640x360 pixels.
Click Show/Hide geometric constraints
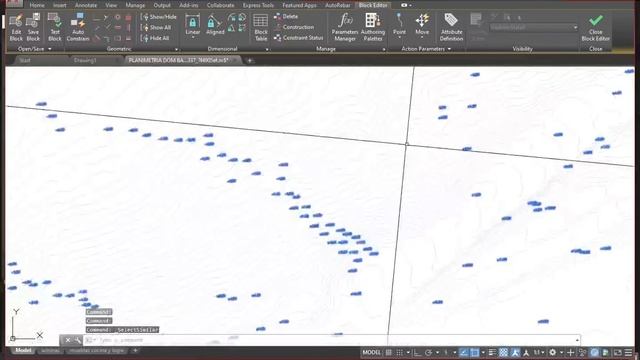[159, 17]
